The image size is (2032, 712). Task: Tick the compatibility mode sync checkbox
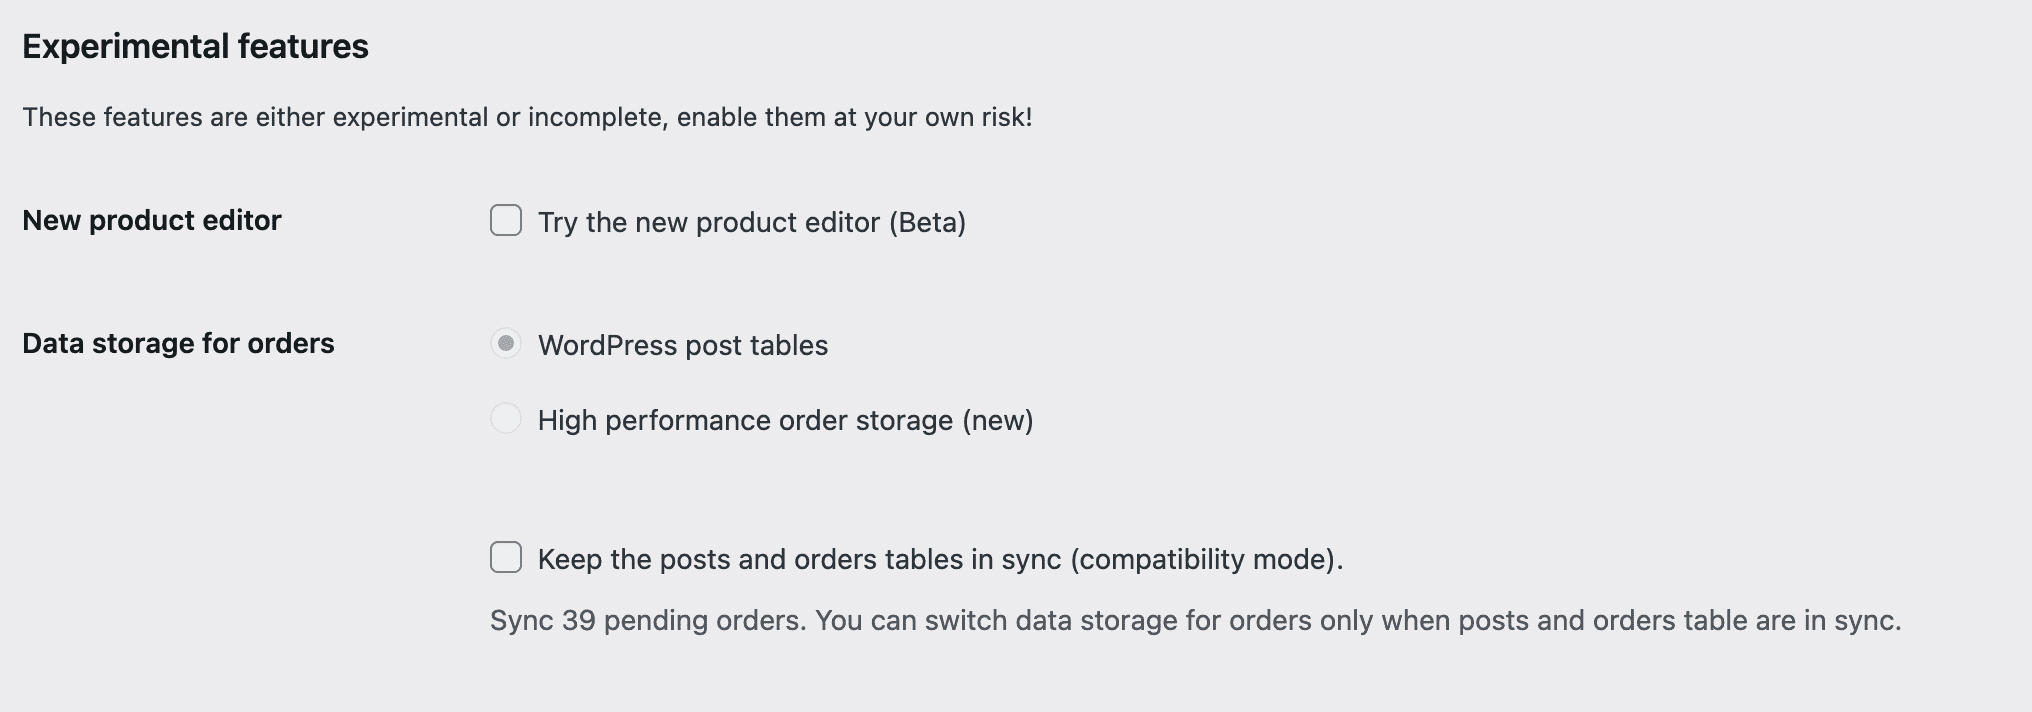506,557
